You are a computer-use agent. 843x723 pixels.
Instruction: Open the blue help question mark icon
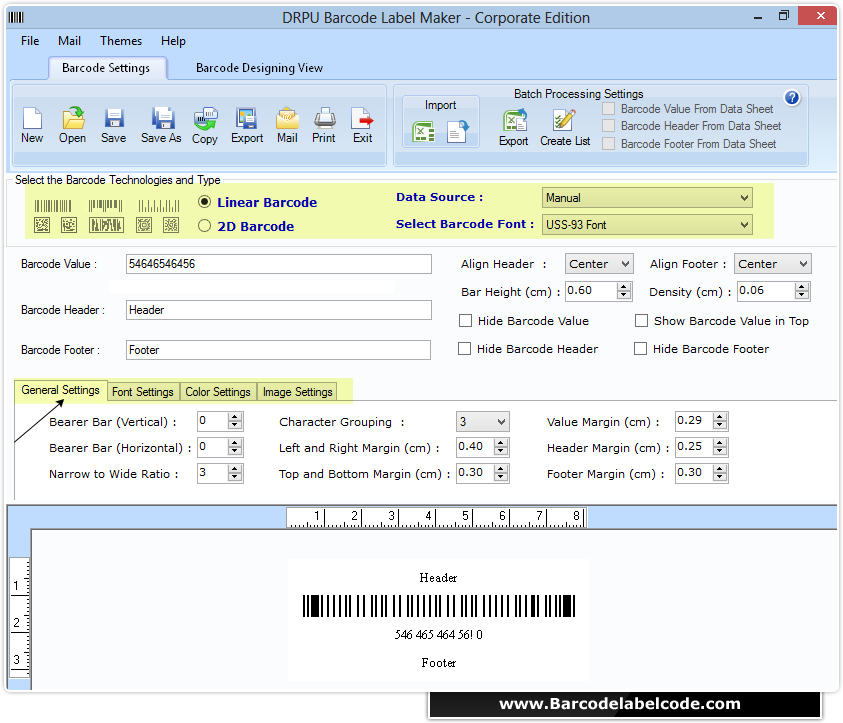coord(792,98)
